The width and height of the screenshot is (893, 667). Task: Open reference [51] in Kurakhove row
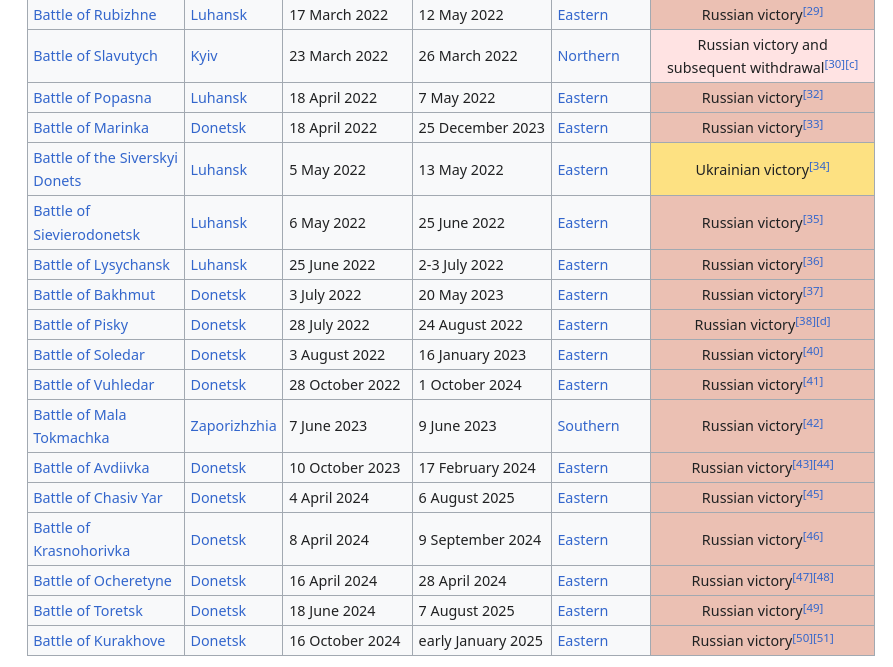pos(824,637)
